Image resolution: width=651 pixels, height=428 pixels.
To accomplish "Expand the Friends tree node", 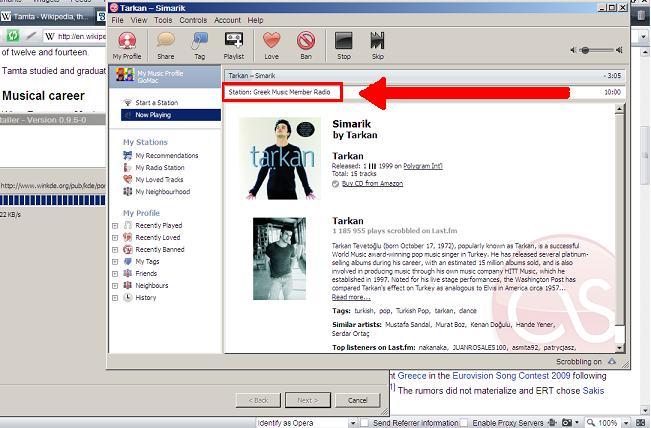I will tap(115, 274).
